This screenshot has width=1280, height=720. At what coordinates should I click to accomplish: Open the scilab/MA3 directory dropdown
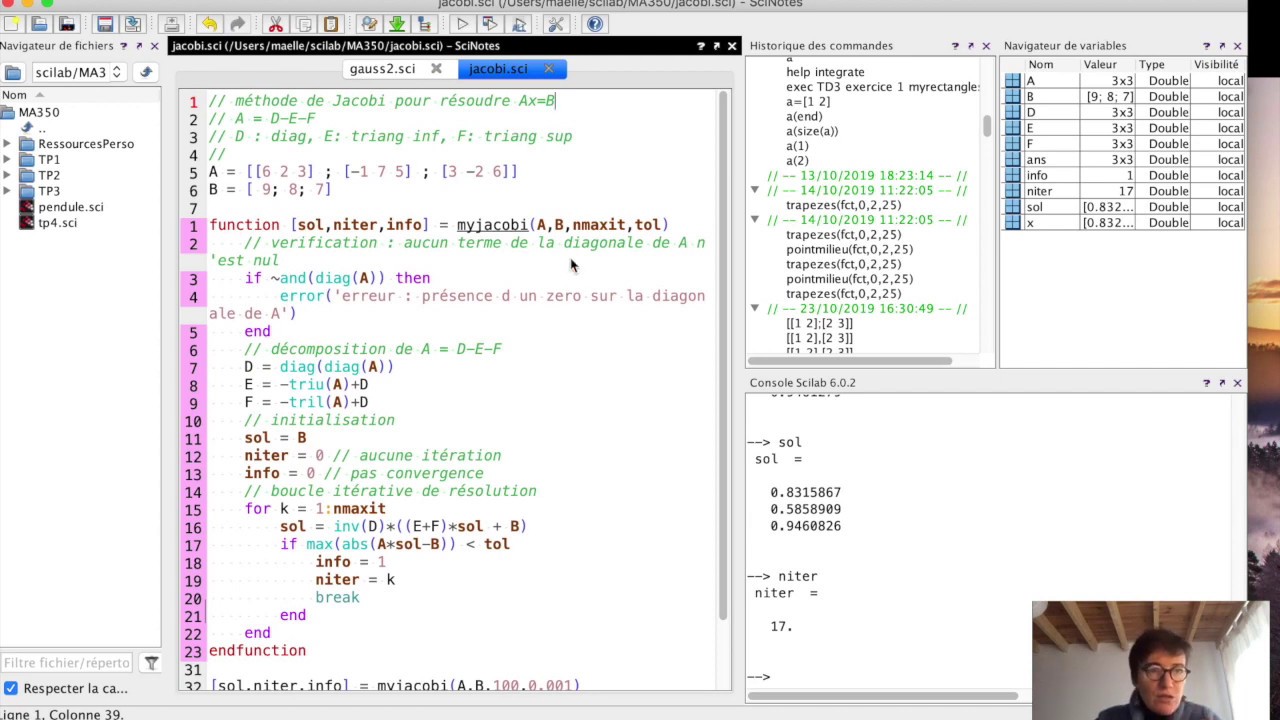[x=78, y=72]
